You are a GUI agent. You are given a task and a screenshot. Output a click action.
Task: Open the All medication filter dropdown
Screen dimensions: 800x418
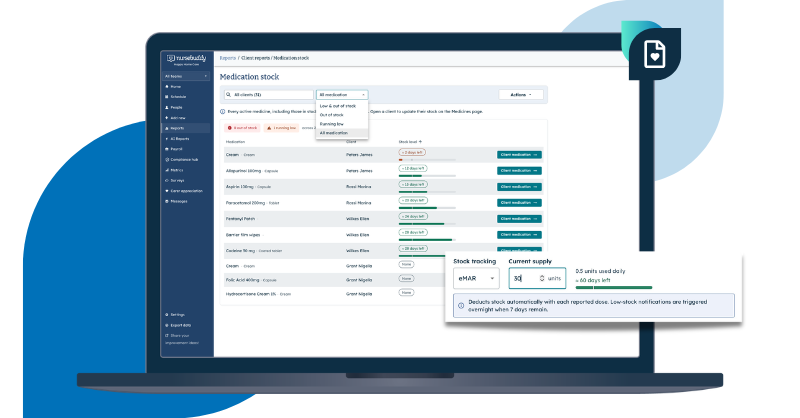pos(342,95)
